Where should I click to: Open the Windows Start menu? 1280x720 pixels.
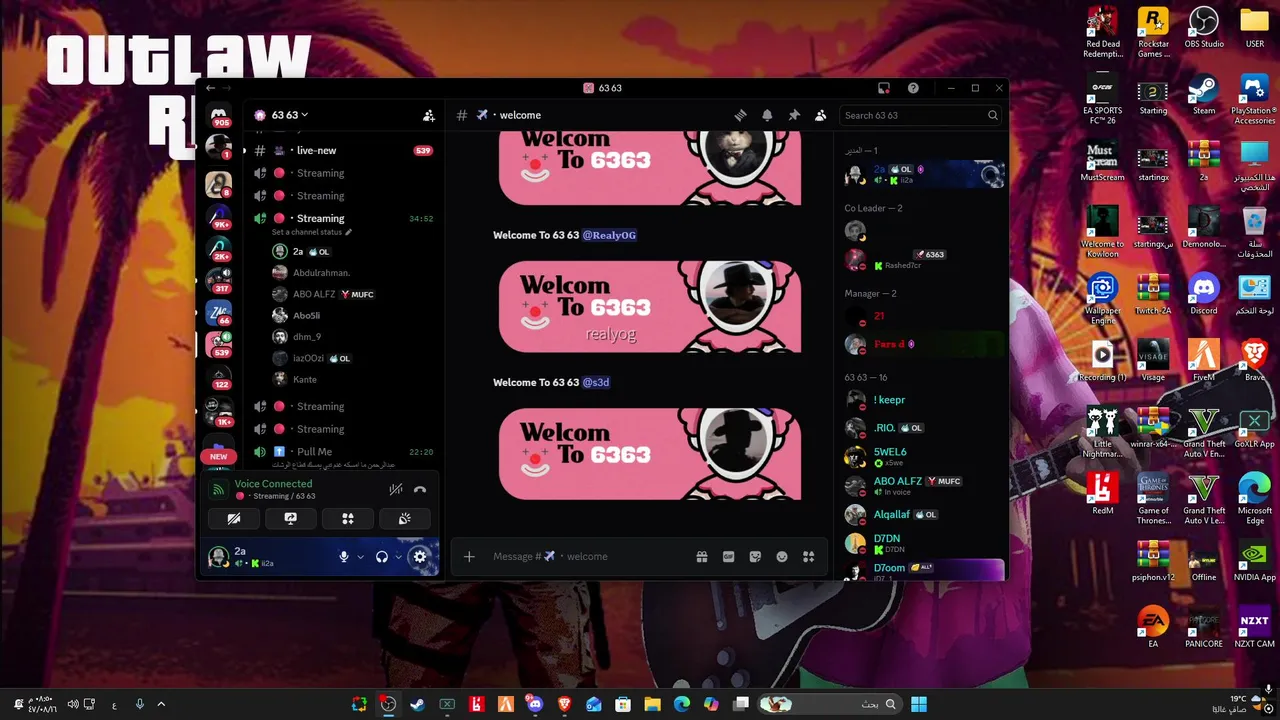click(x=919, y=704)
